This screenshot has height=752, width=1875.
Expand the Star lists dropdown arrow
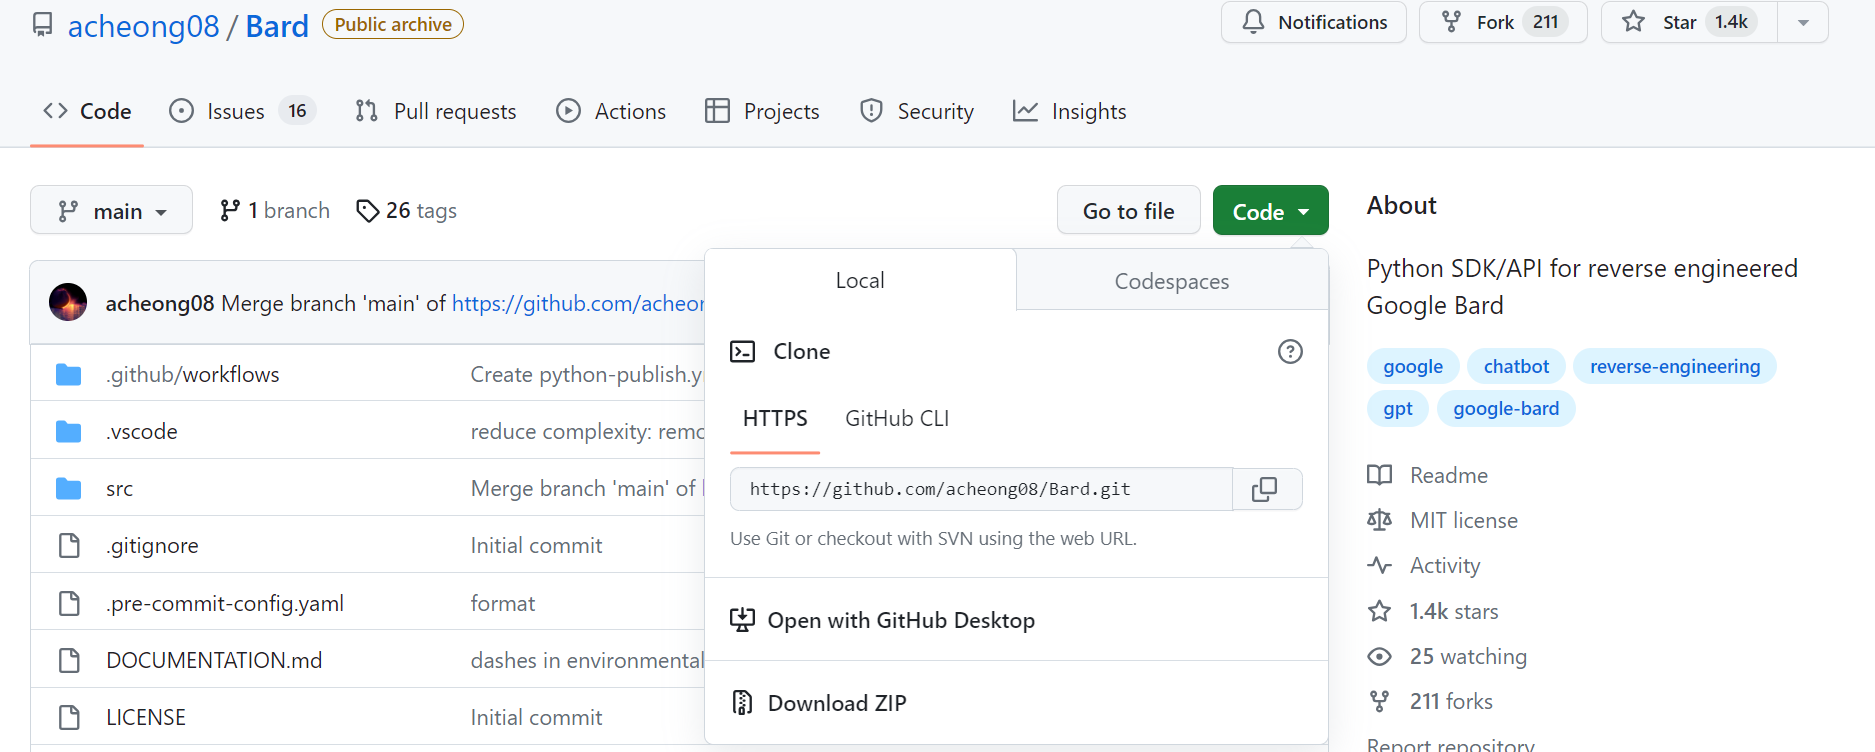[x=1803, y=22]
